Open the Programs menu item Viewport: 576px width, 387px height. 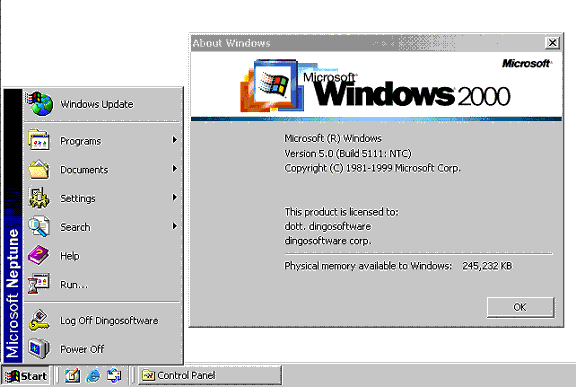103,141
